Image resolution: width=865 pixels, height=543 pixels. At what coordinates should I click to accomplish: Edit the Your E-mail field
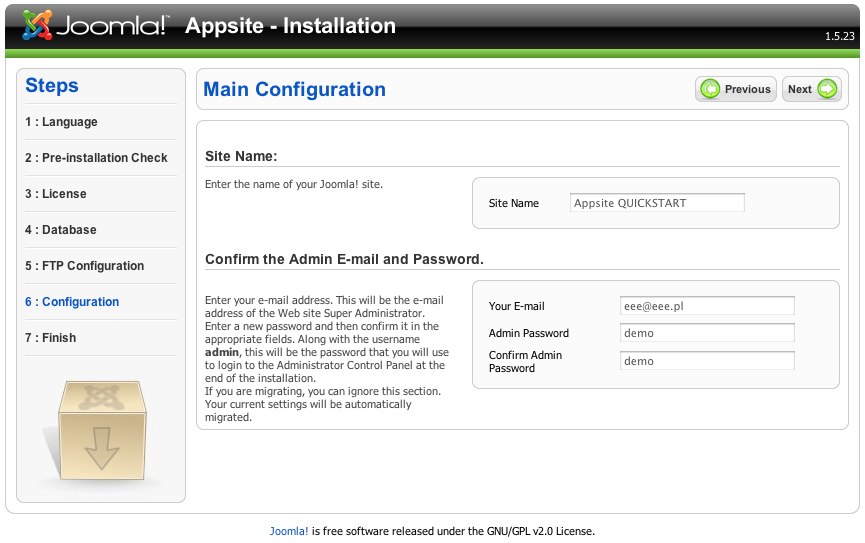[x=707, y=306]
